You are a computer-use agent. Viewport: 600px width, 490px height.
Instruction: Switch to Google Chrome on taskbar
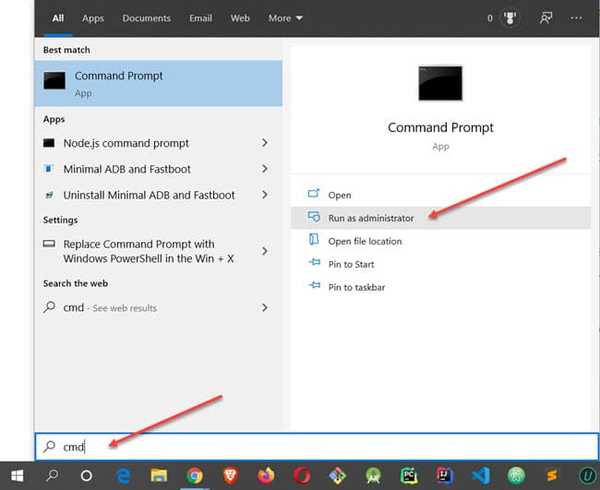point(195,476)
